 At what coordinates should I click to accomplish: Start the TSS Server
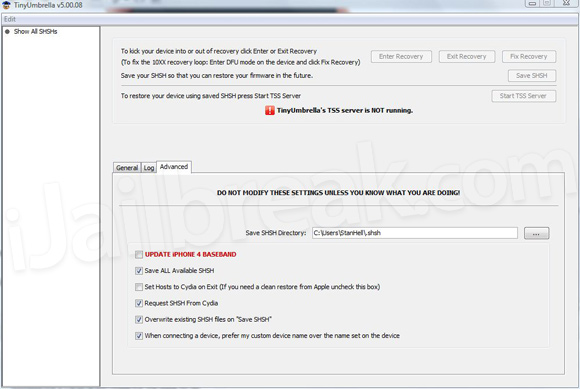click(x=523, y=96)
